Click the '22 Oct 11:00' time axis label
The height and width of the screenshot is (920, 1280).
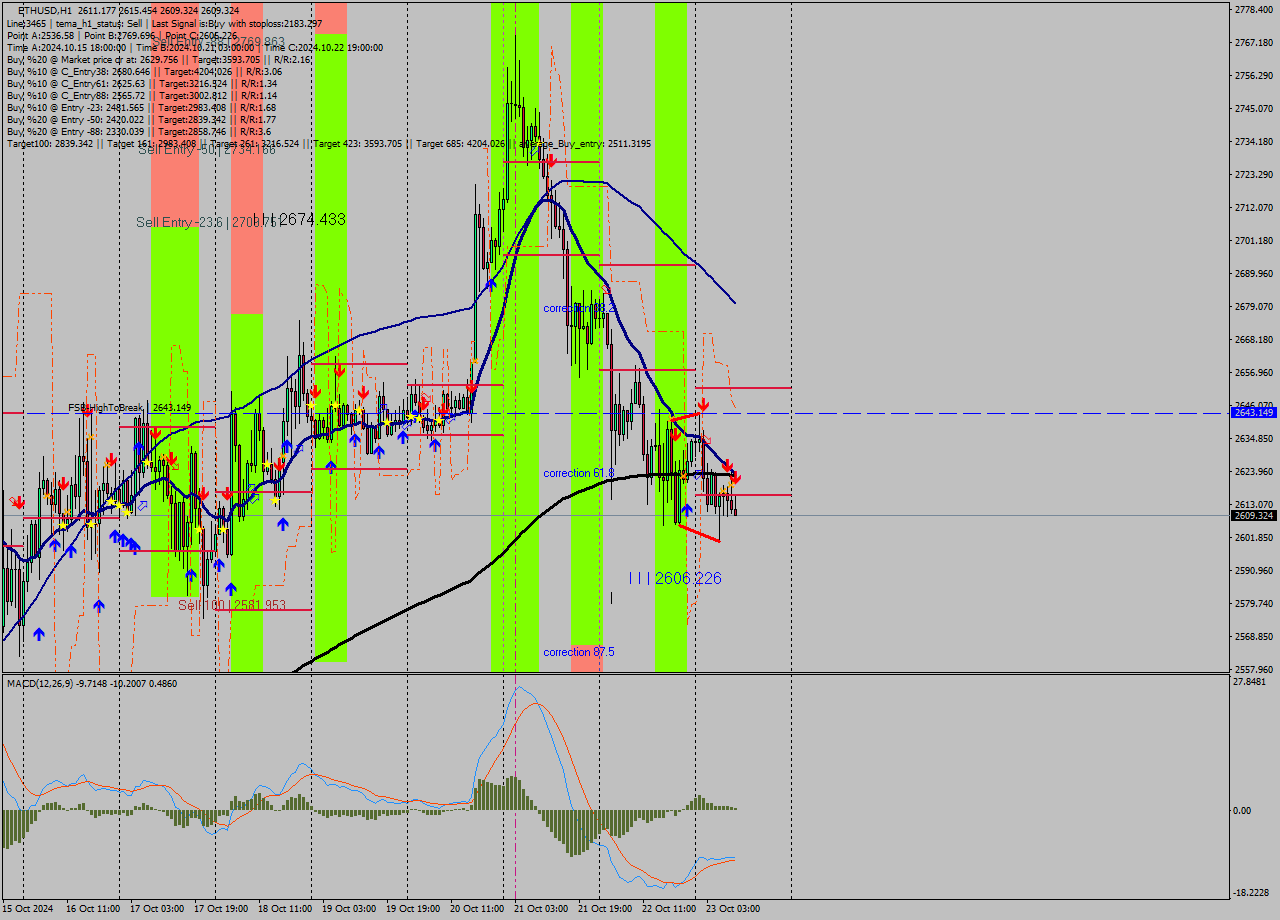pos(668,909)
